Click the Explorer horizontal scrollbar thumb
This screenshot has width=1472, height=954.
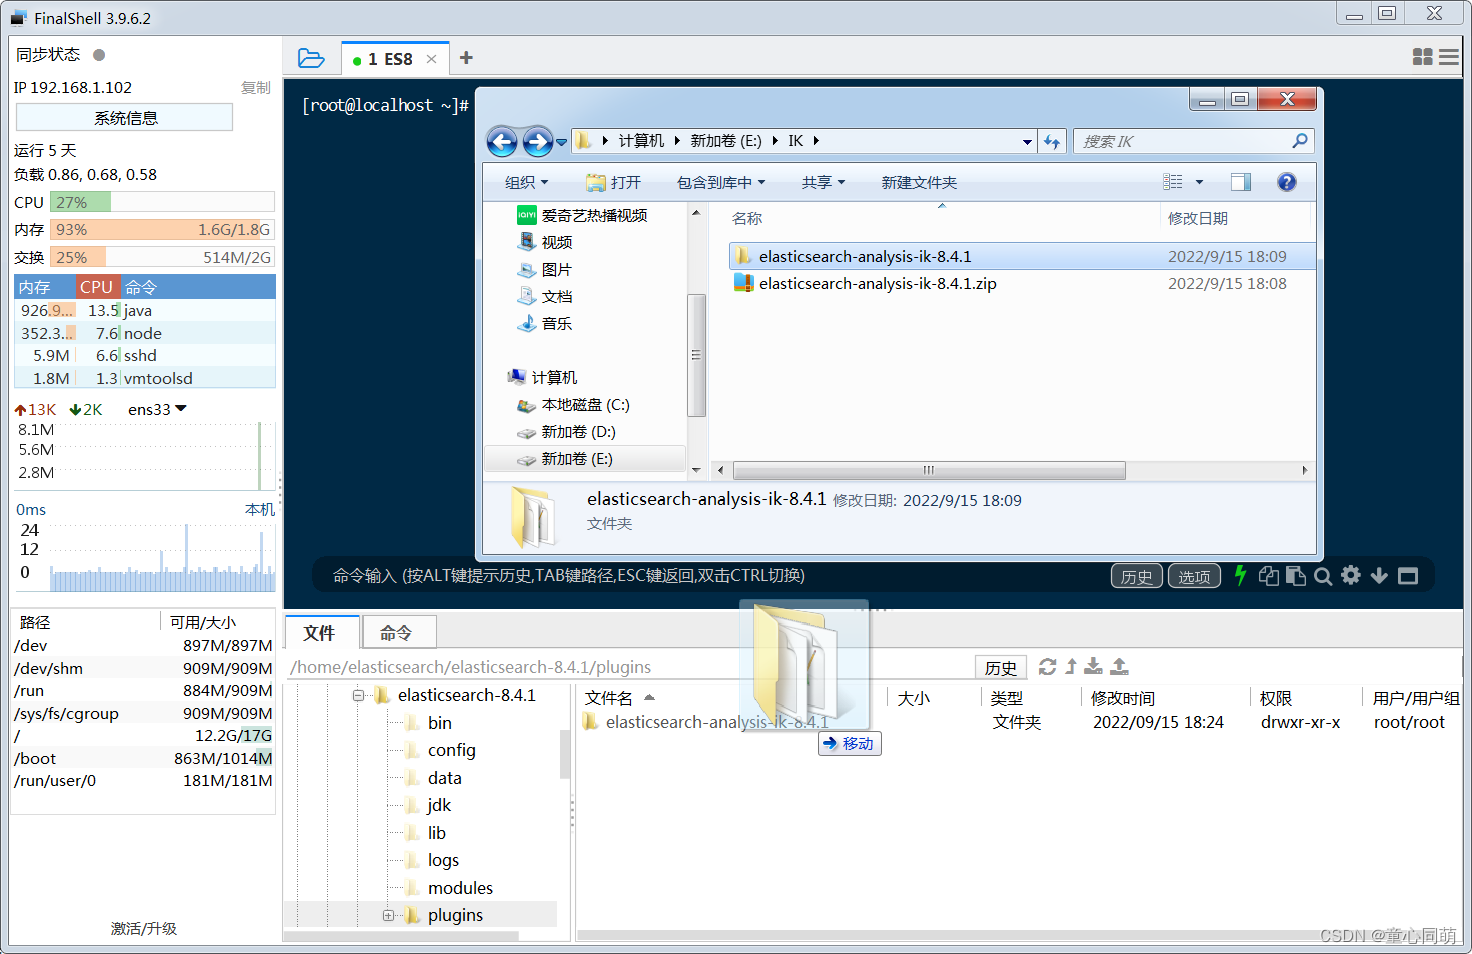(929, 470)
